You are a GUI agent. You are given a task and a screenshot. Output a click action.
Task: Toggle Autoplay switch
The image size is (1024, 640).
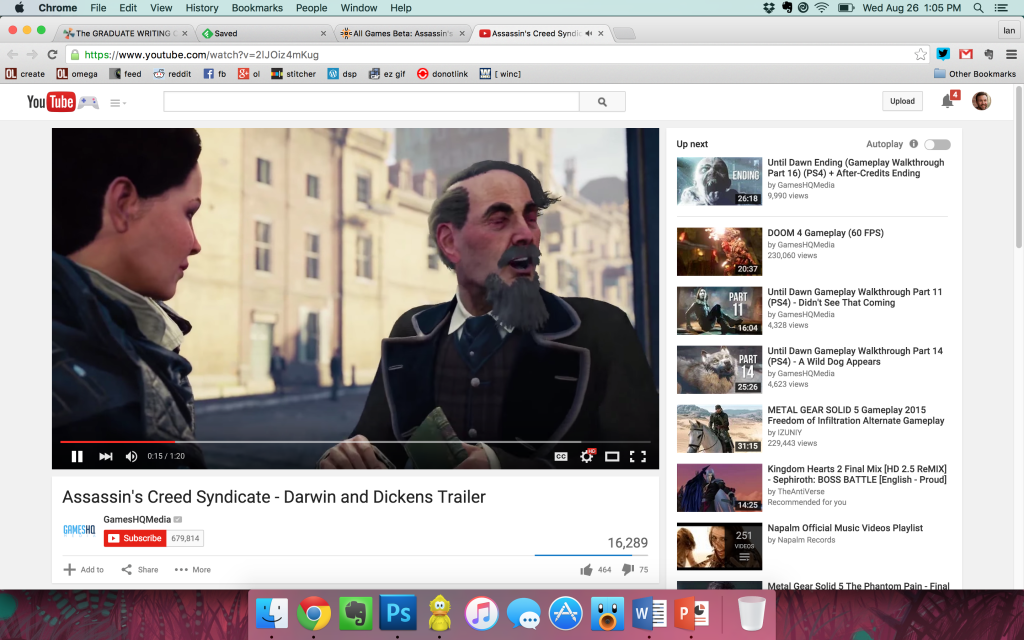(x=937, y=144)
